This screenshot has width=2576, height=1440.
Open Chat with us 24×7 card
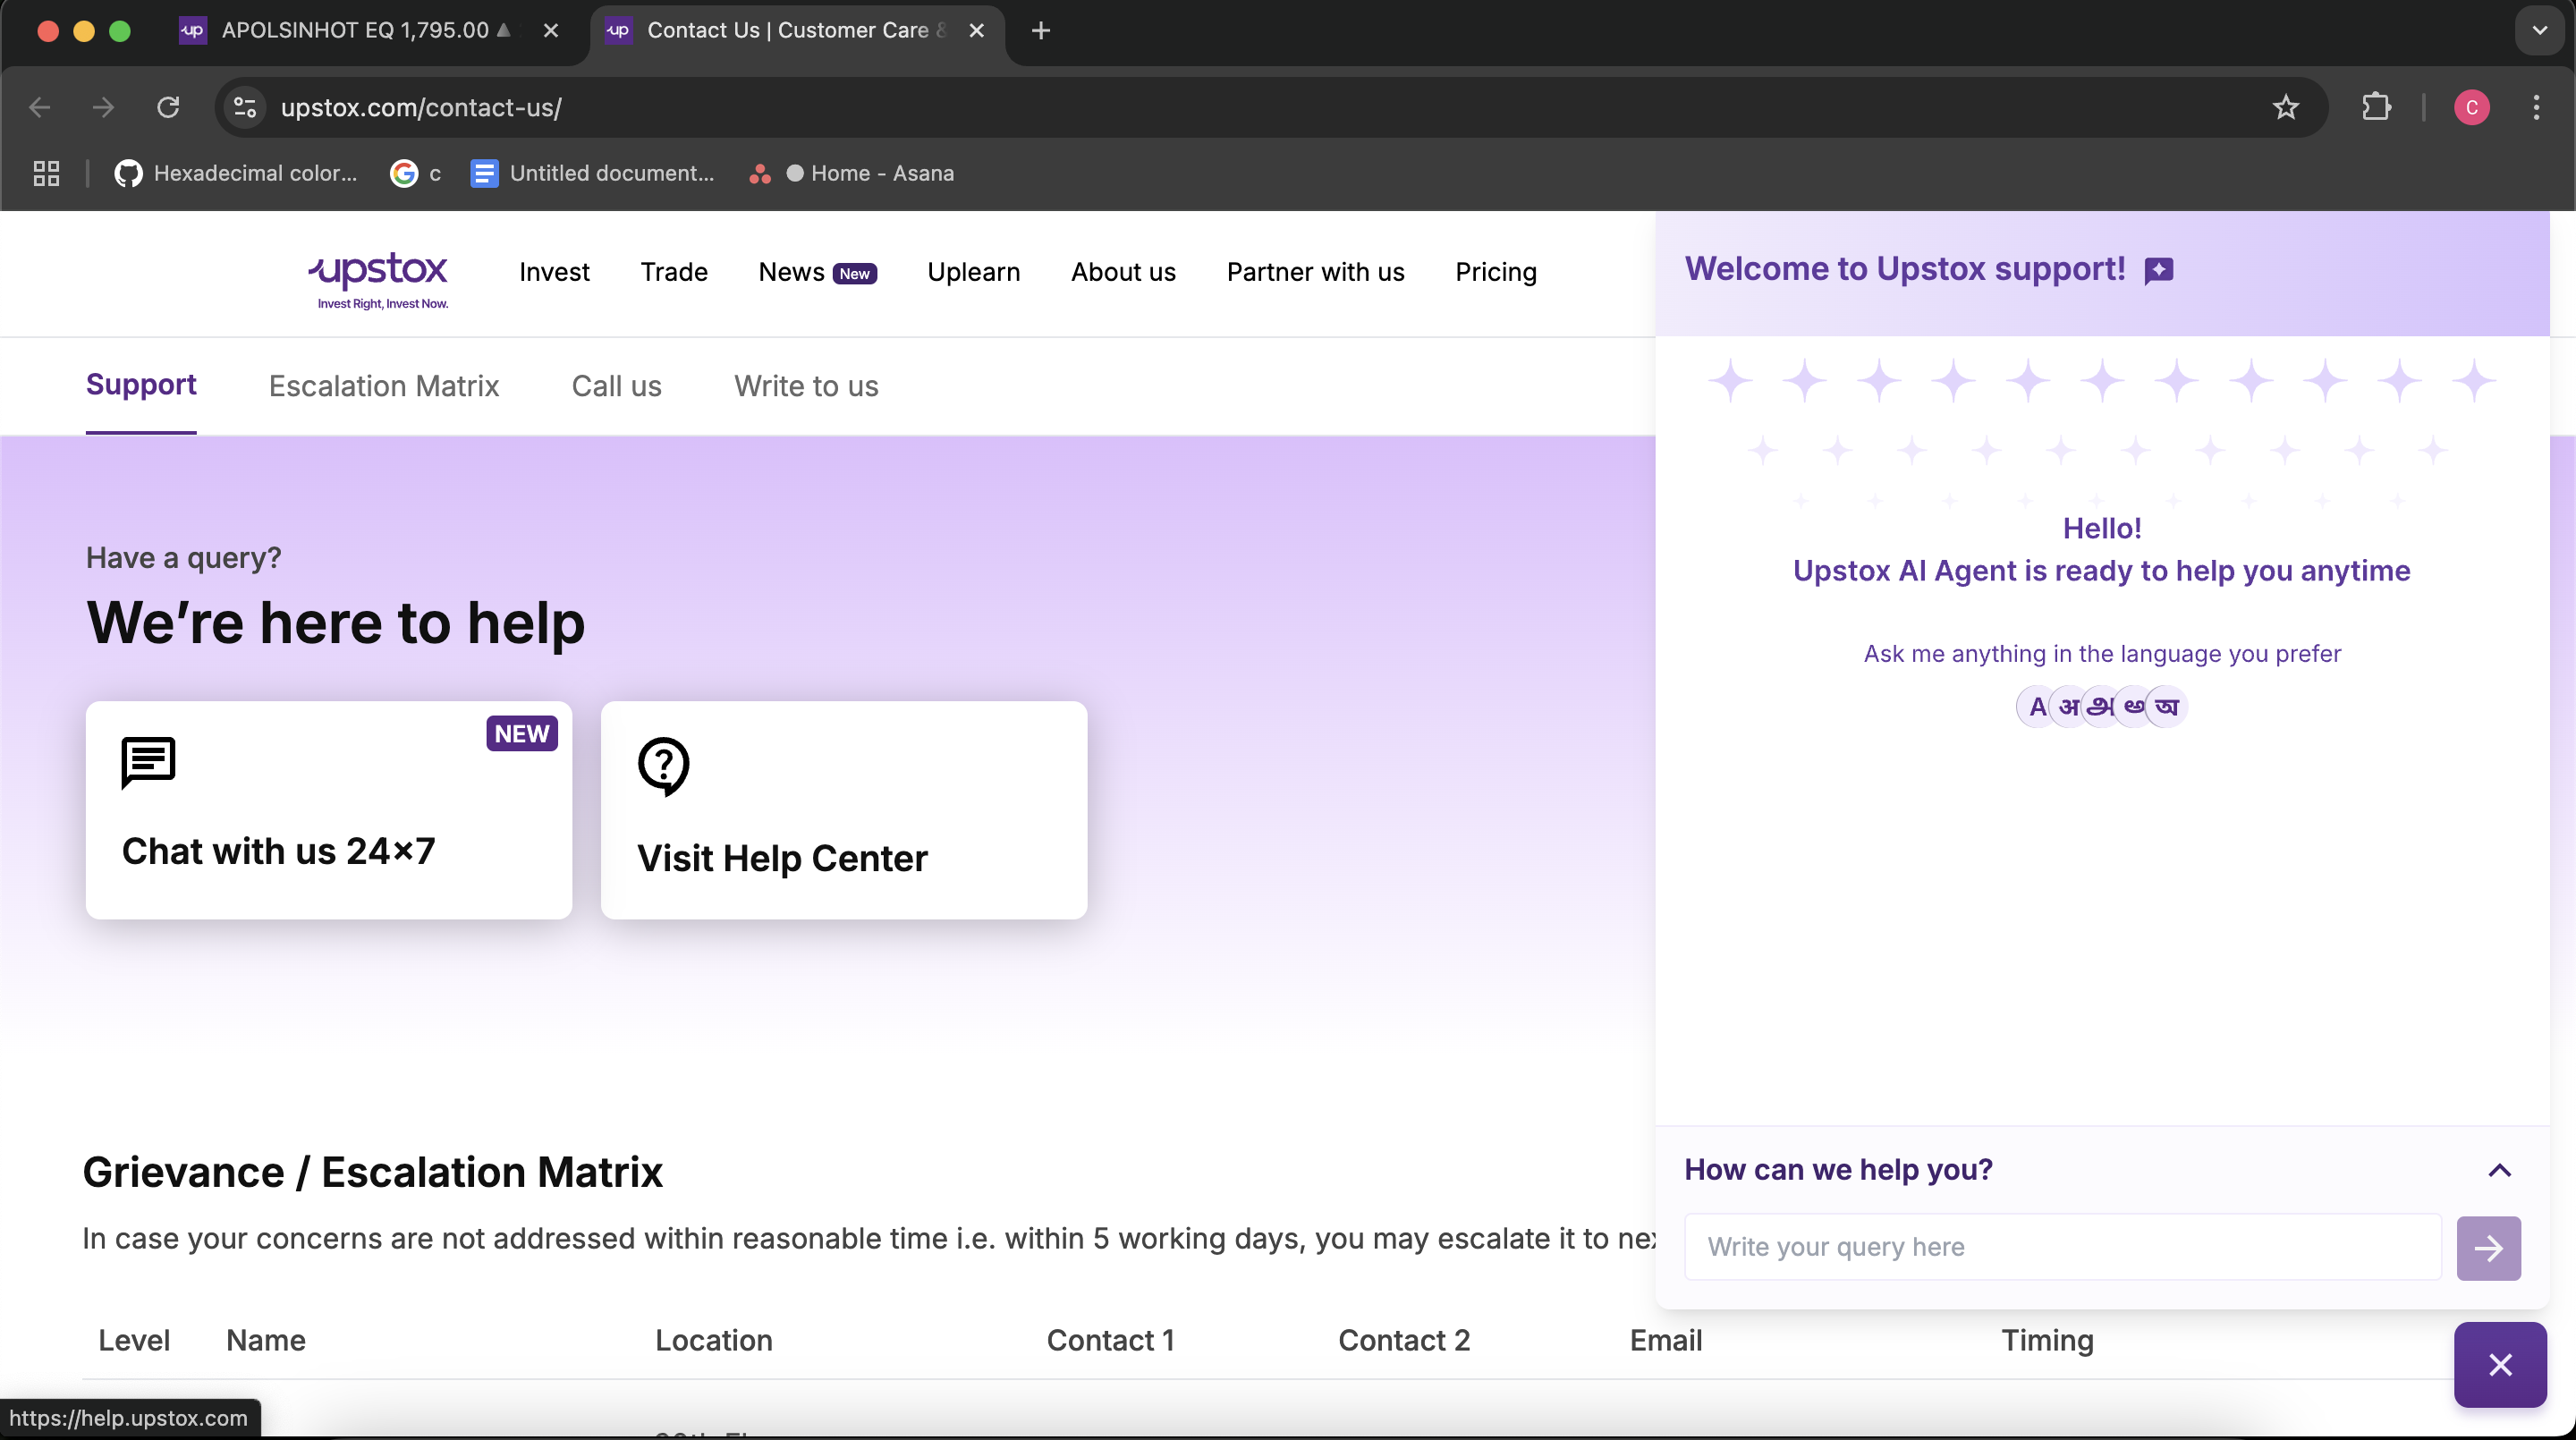(329, 810)
